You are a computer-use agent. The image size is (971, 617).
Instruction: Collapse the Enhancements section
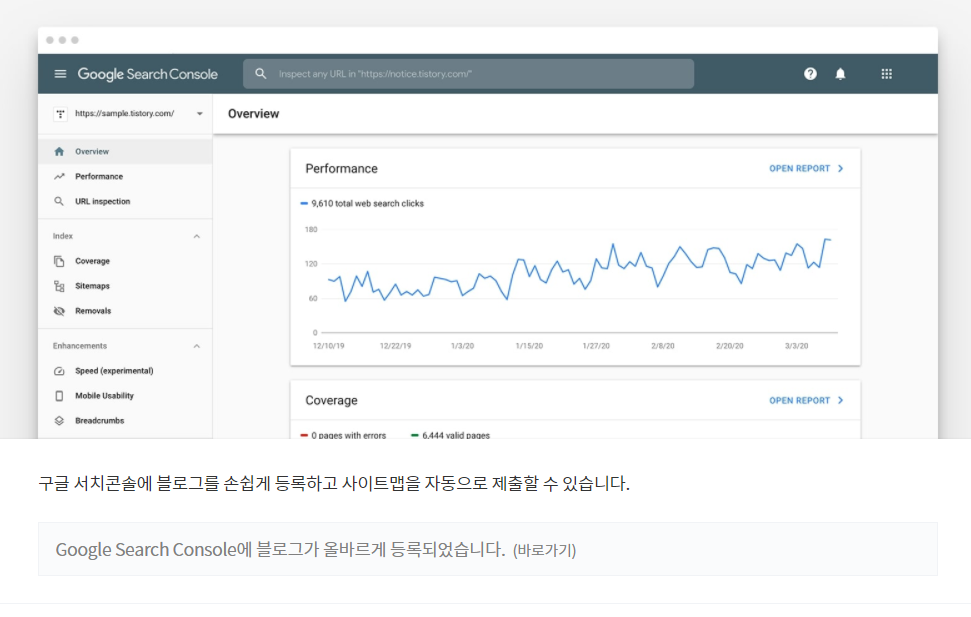[x=196, y=346]
